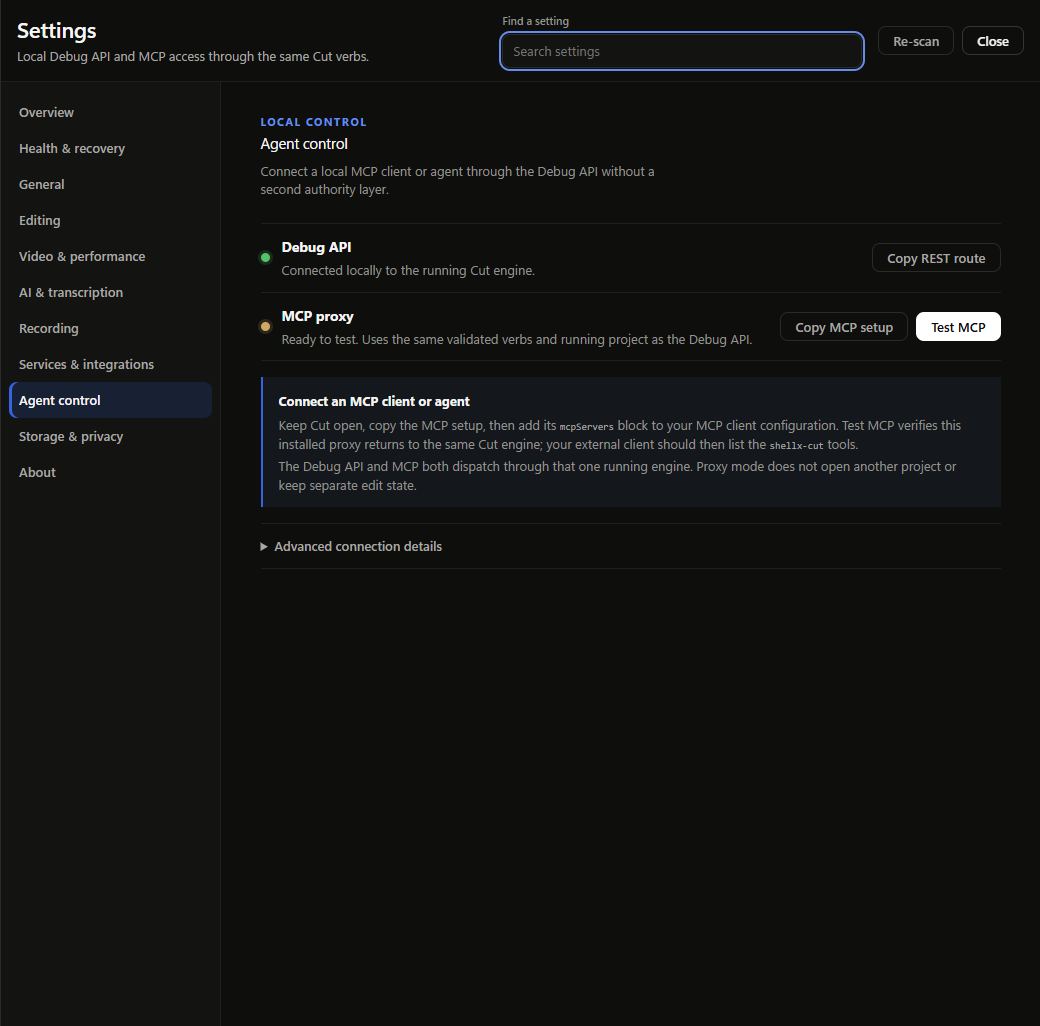Click the 'Connect an MCP client or agent' heading
Image resolution: width=1040 pixels, height=1026 pixels.
374,401
